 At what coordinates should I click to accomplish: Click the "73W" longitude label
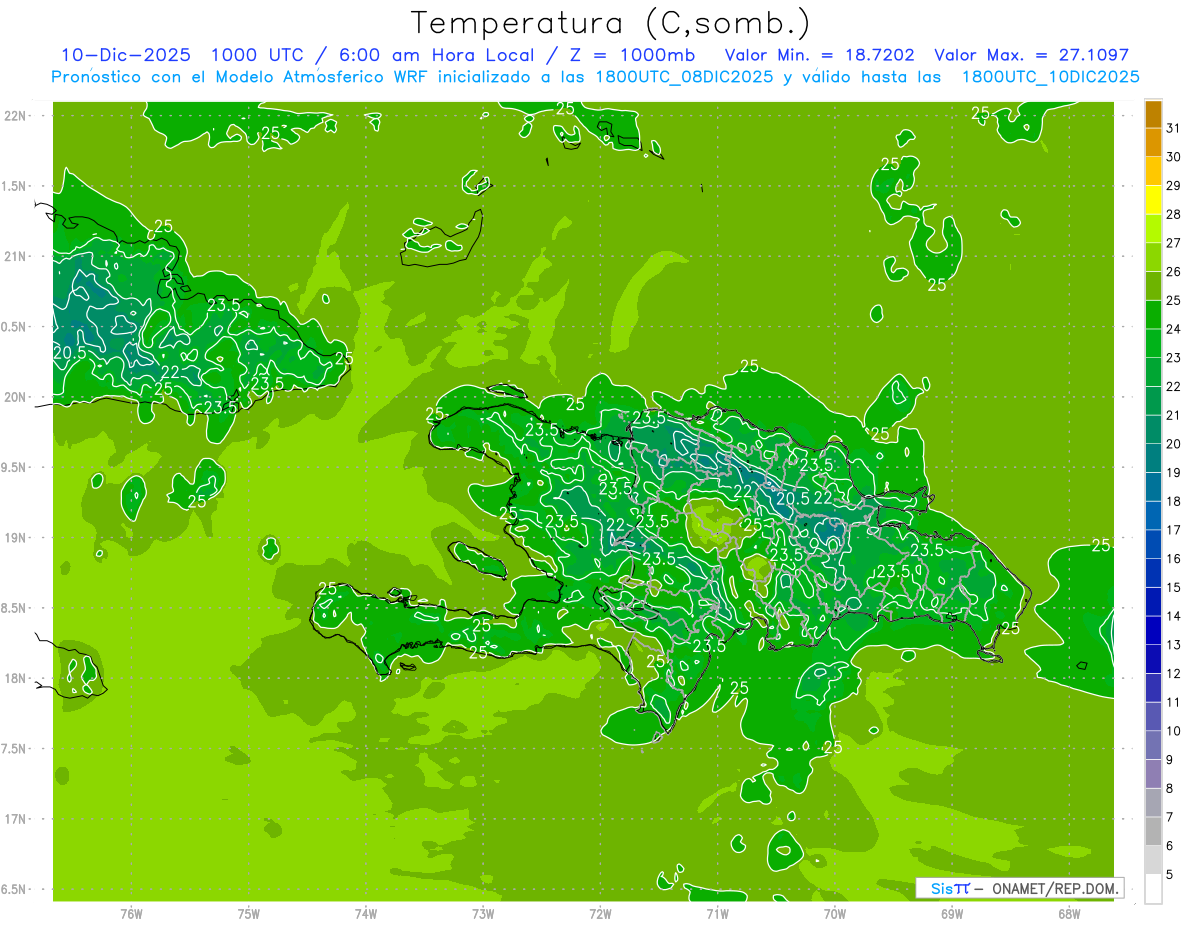pos(483,913)
